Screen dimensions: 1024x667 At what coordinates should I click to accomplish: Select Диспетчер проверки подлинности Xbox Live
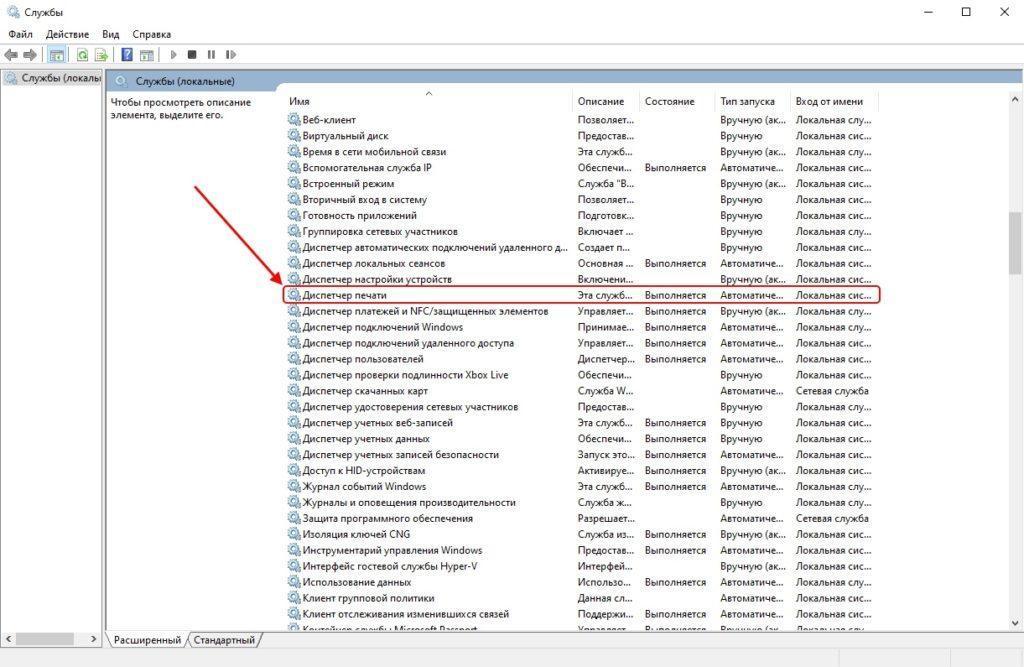406,375
